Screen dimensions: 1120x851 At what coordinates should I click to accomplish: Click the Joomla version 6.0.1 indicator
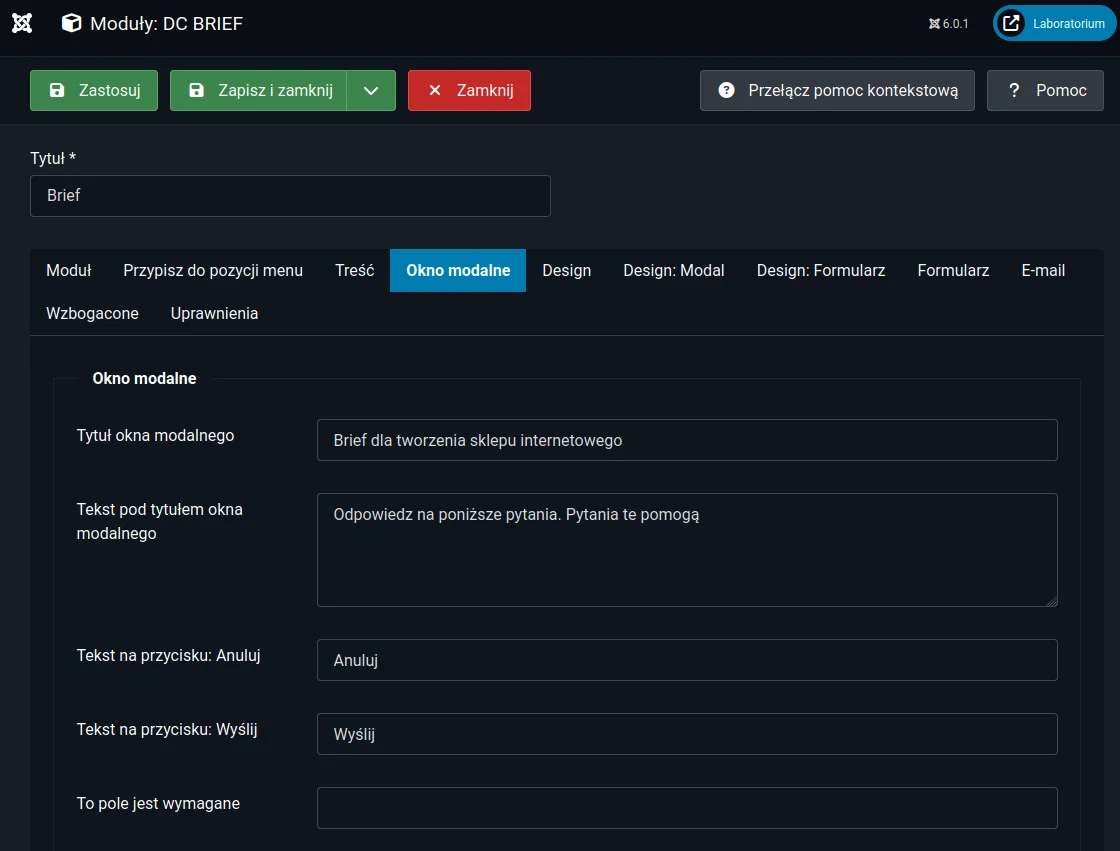948,24
